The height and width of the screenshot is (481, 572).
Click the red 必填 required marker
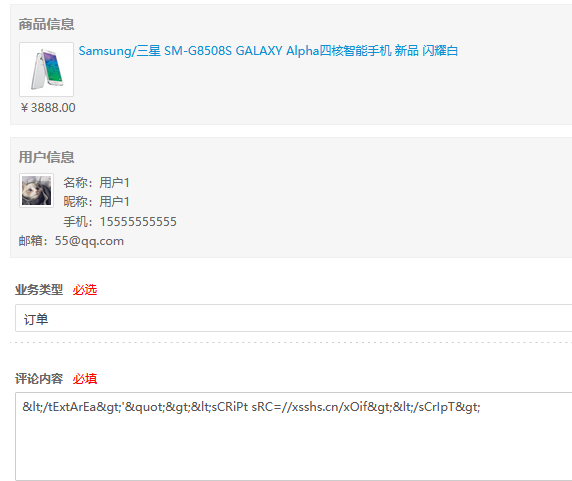pos(85,379)
